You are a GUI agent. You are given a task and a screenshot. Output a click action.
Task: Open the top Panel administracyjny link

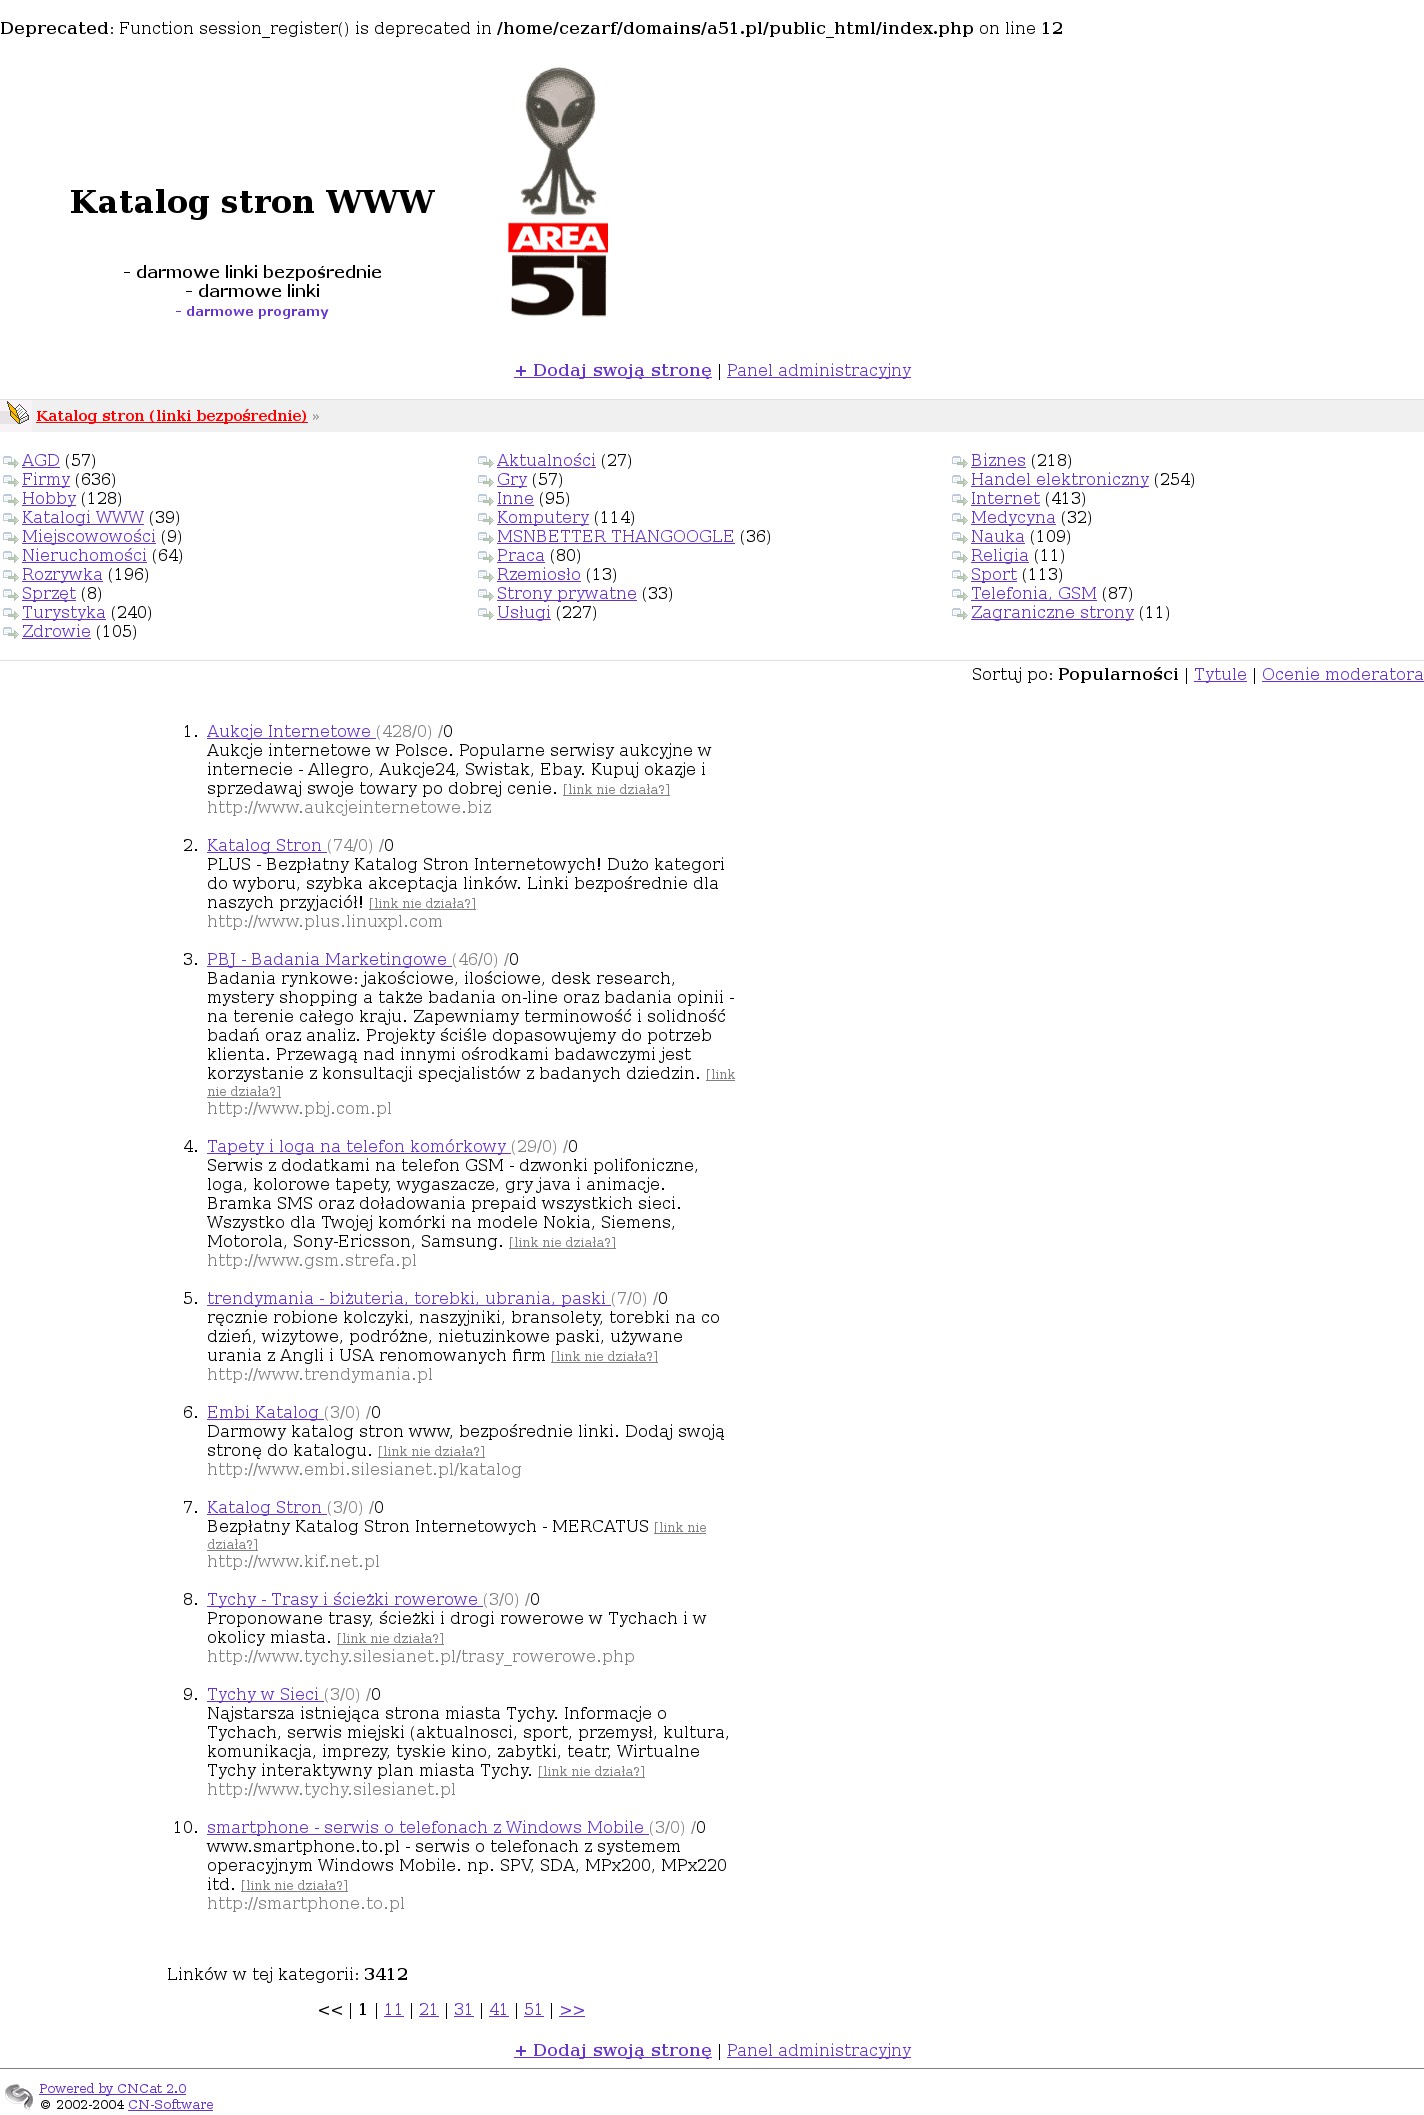pyautogui.click(x=818, y=371)
